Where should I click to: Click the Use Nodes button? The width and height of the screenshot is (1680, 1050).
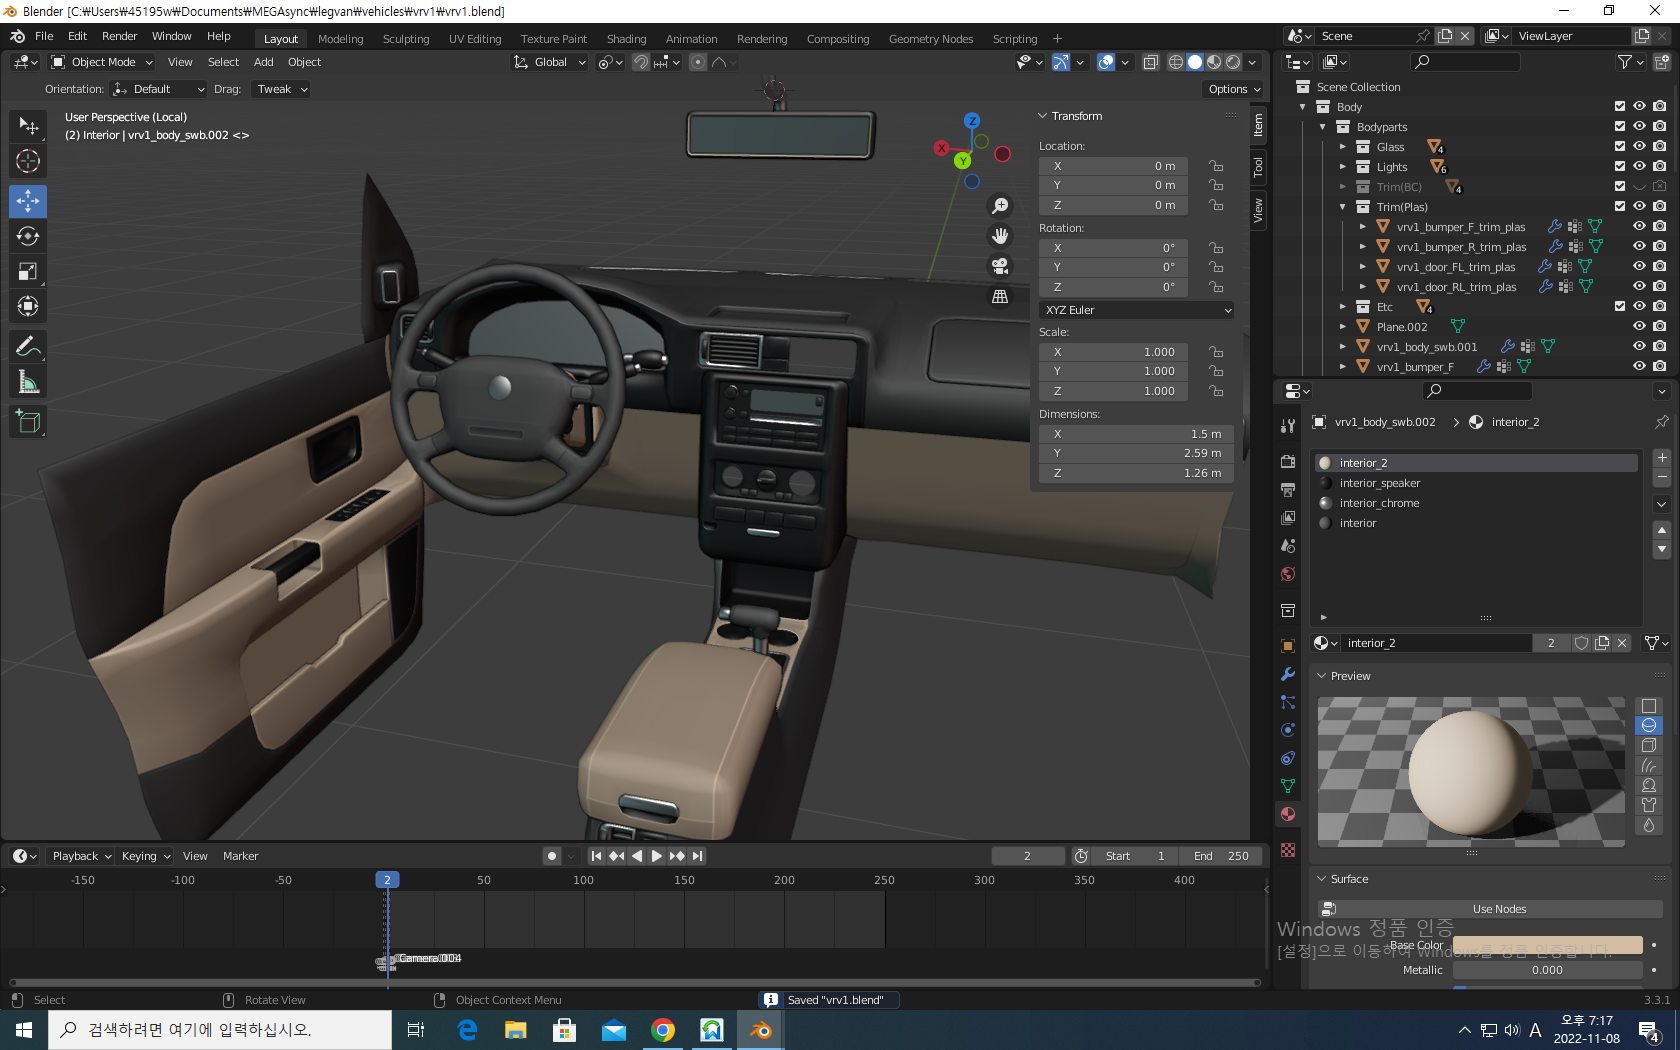click(x=1498, y=909)
